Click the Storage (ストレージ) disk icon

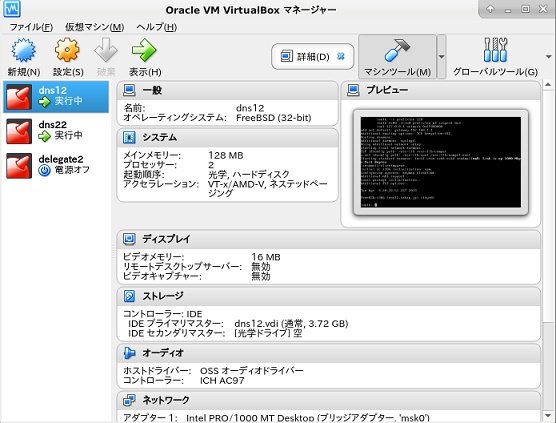129,296
